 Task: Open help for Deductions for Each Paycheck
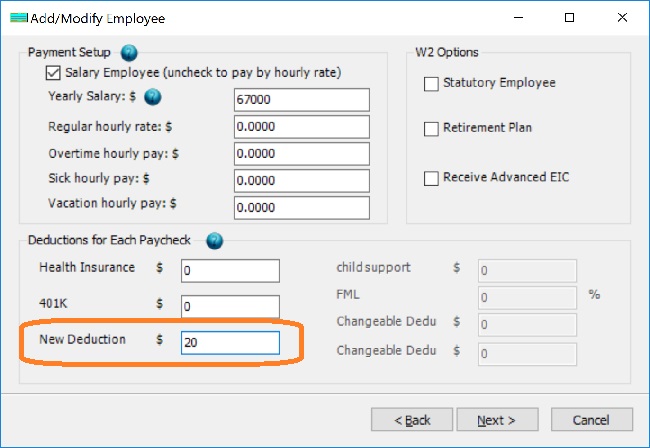click(x=214, y=241)
